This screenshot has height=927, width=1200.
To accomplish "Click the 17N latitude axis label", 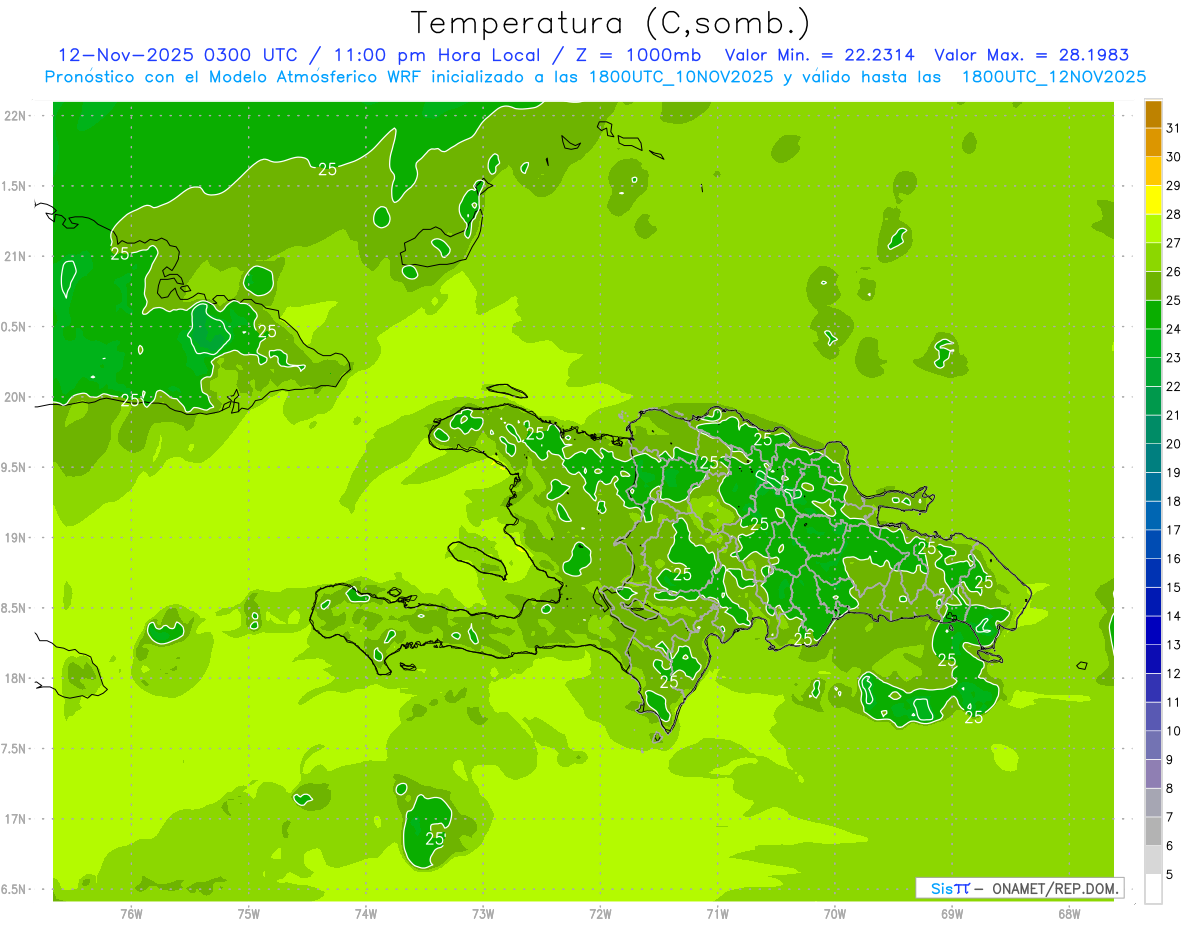I will pyautogui.click(x=17, y=819).
